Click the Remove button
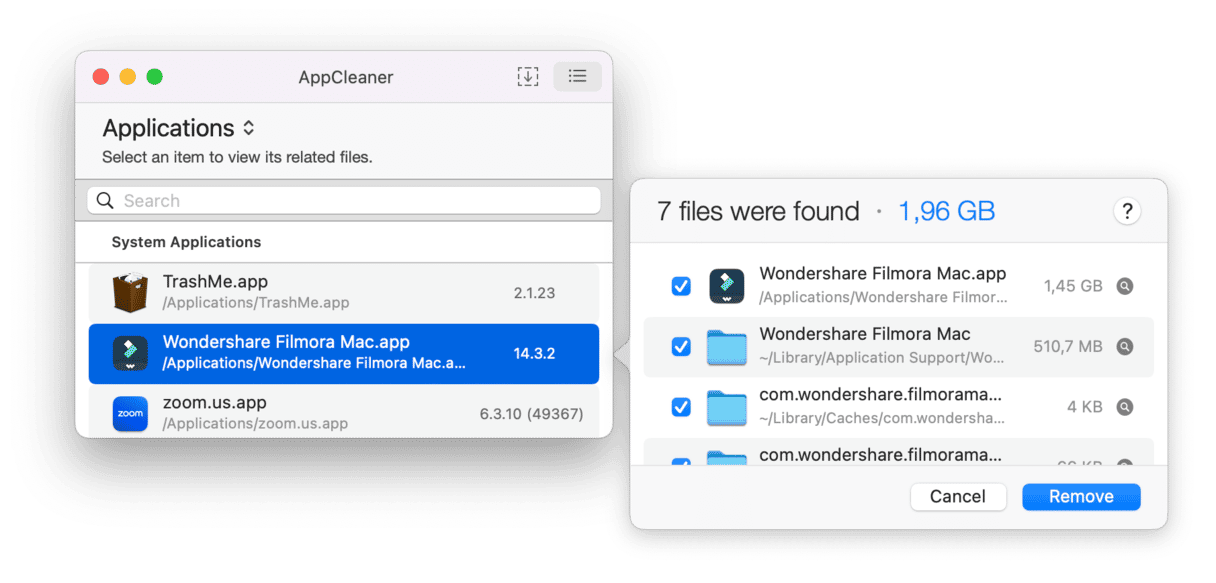Viewport: 1216px width, 583px height. point(1081,497)
